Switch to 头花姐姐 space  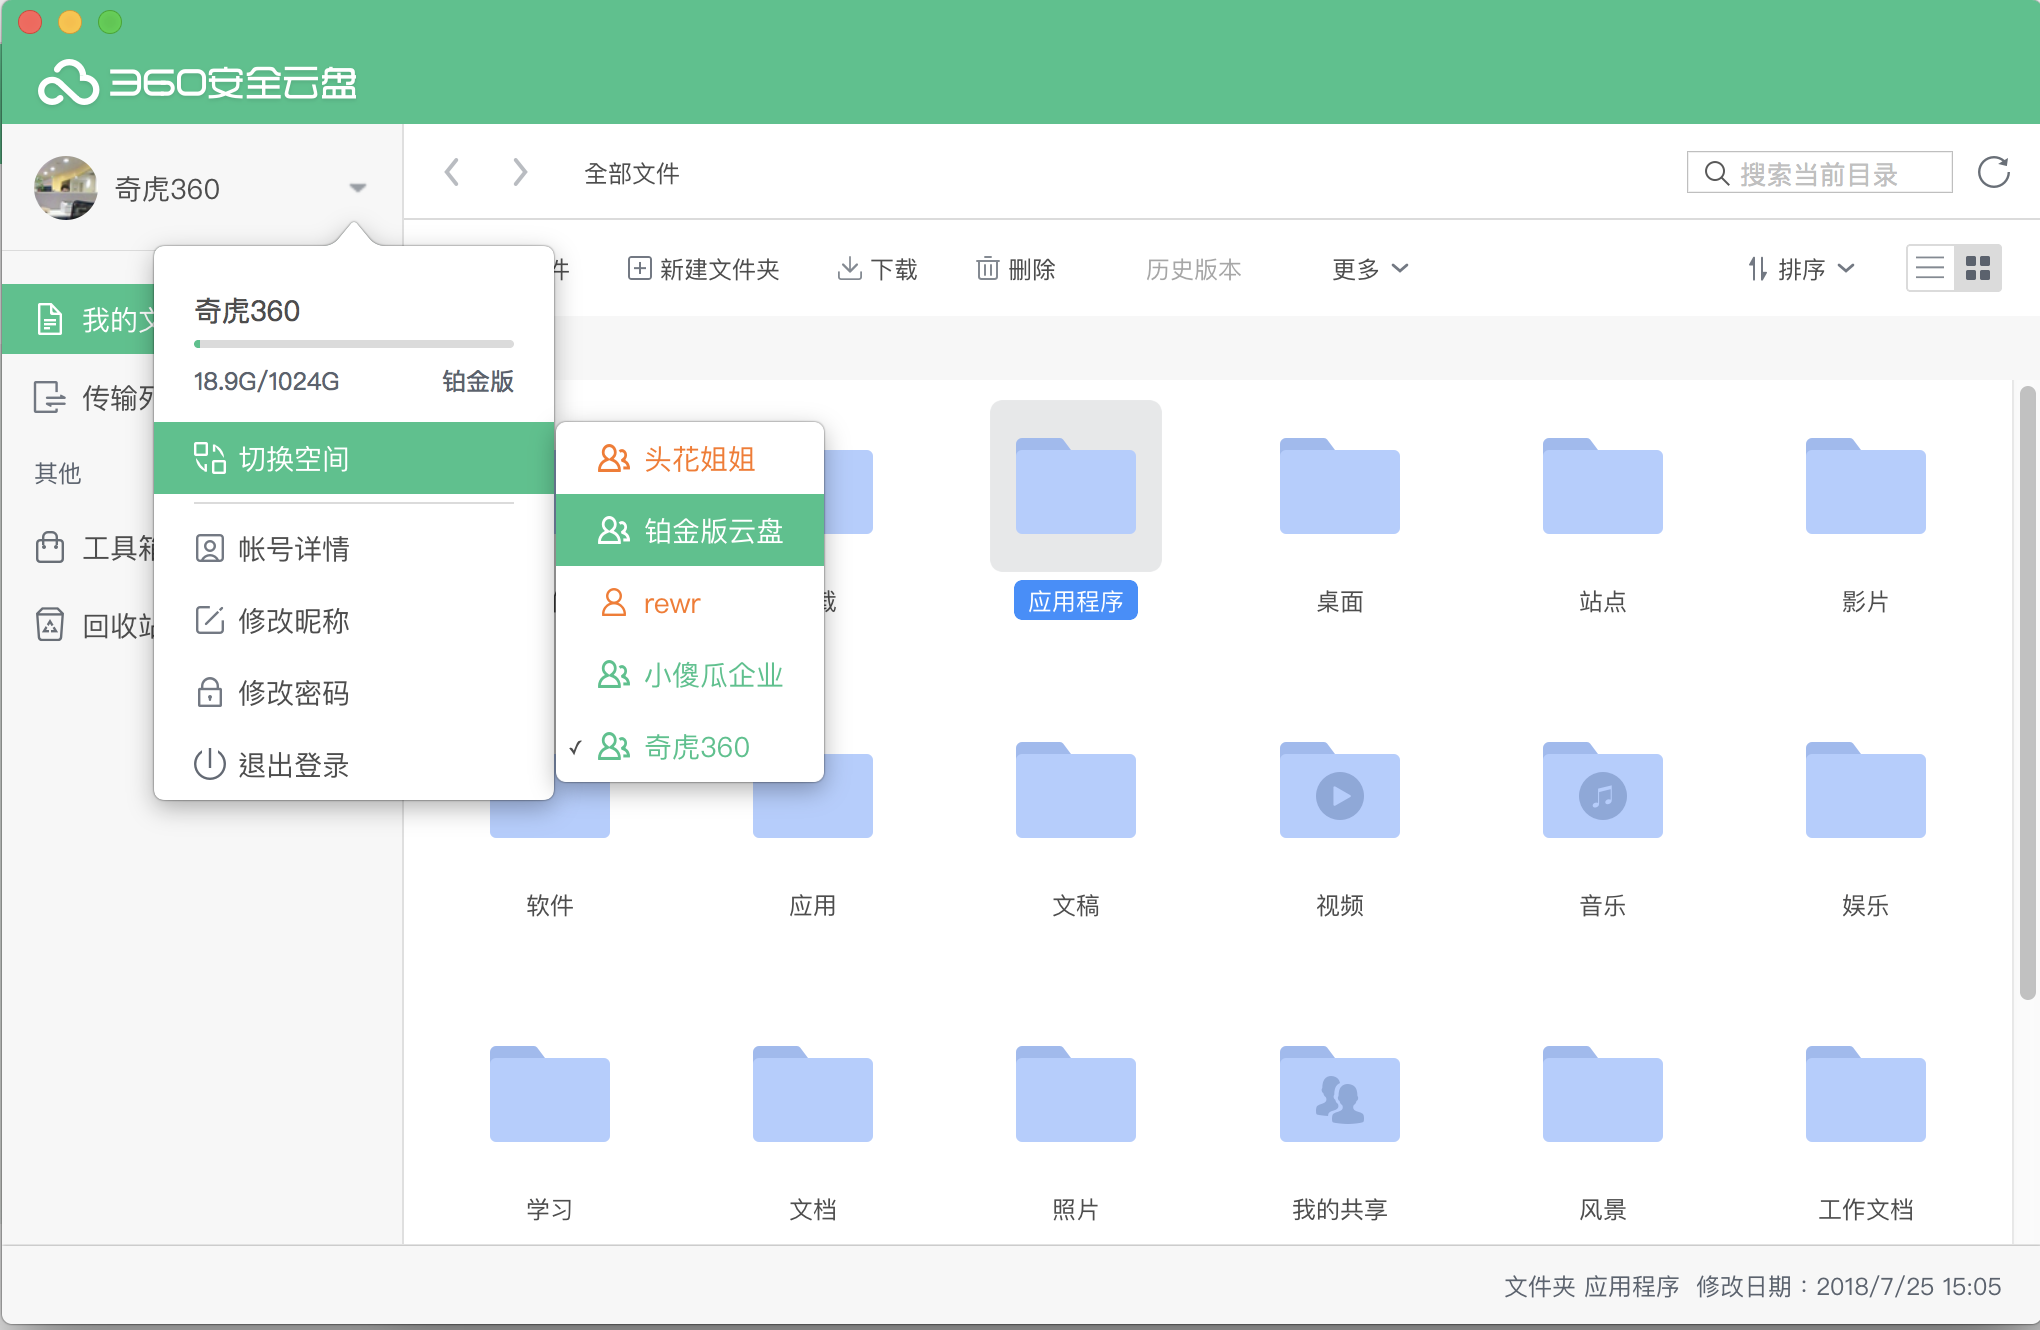click(x=690, y=459)
